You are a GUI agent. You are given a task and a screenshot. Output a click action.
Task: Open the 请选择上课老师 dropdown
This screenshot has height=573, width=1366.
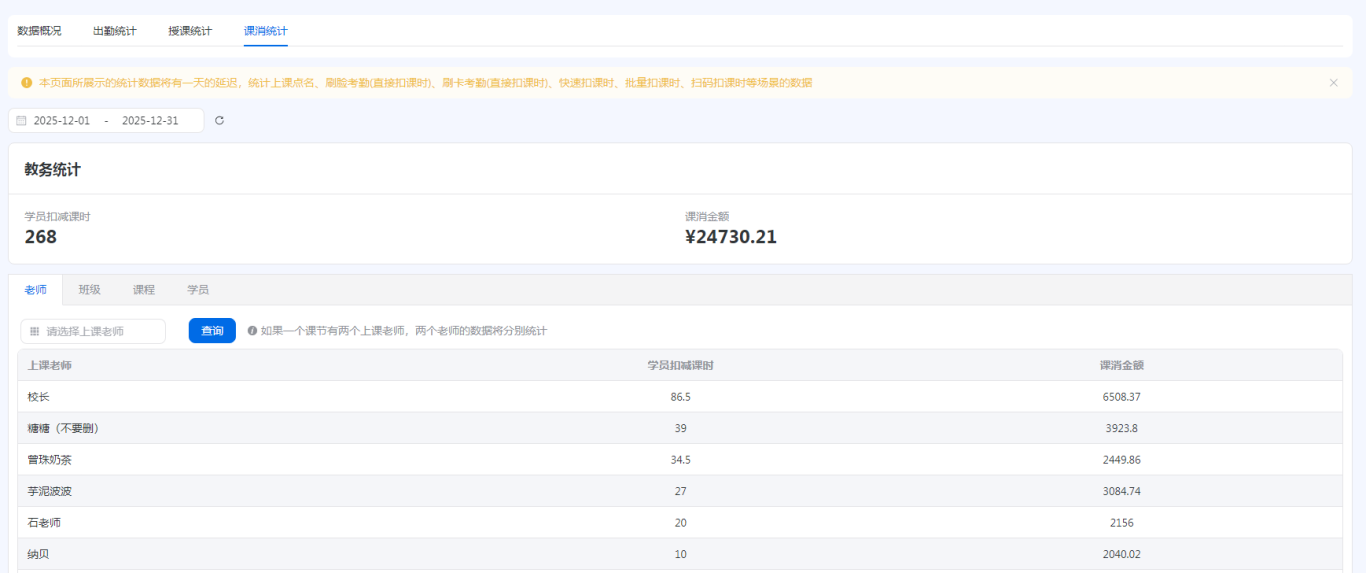93,331
